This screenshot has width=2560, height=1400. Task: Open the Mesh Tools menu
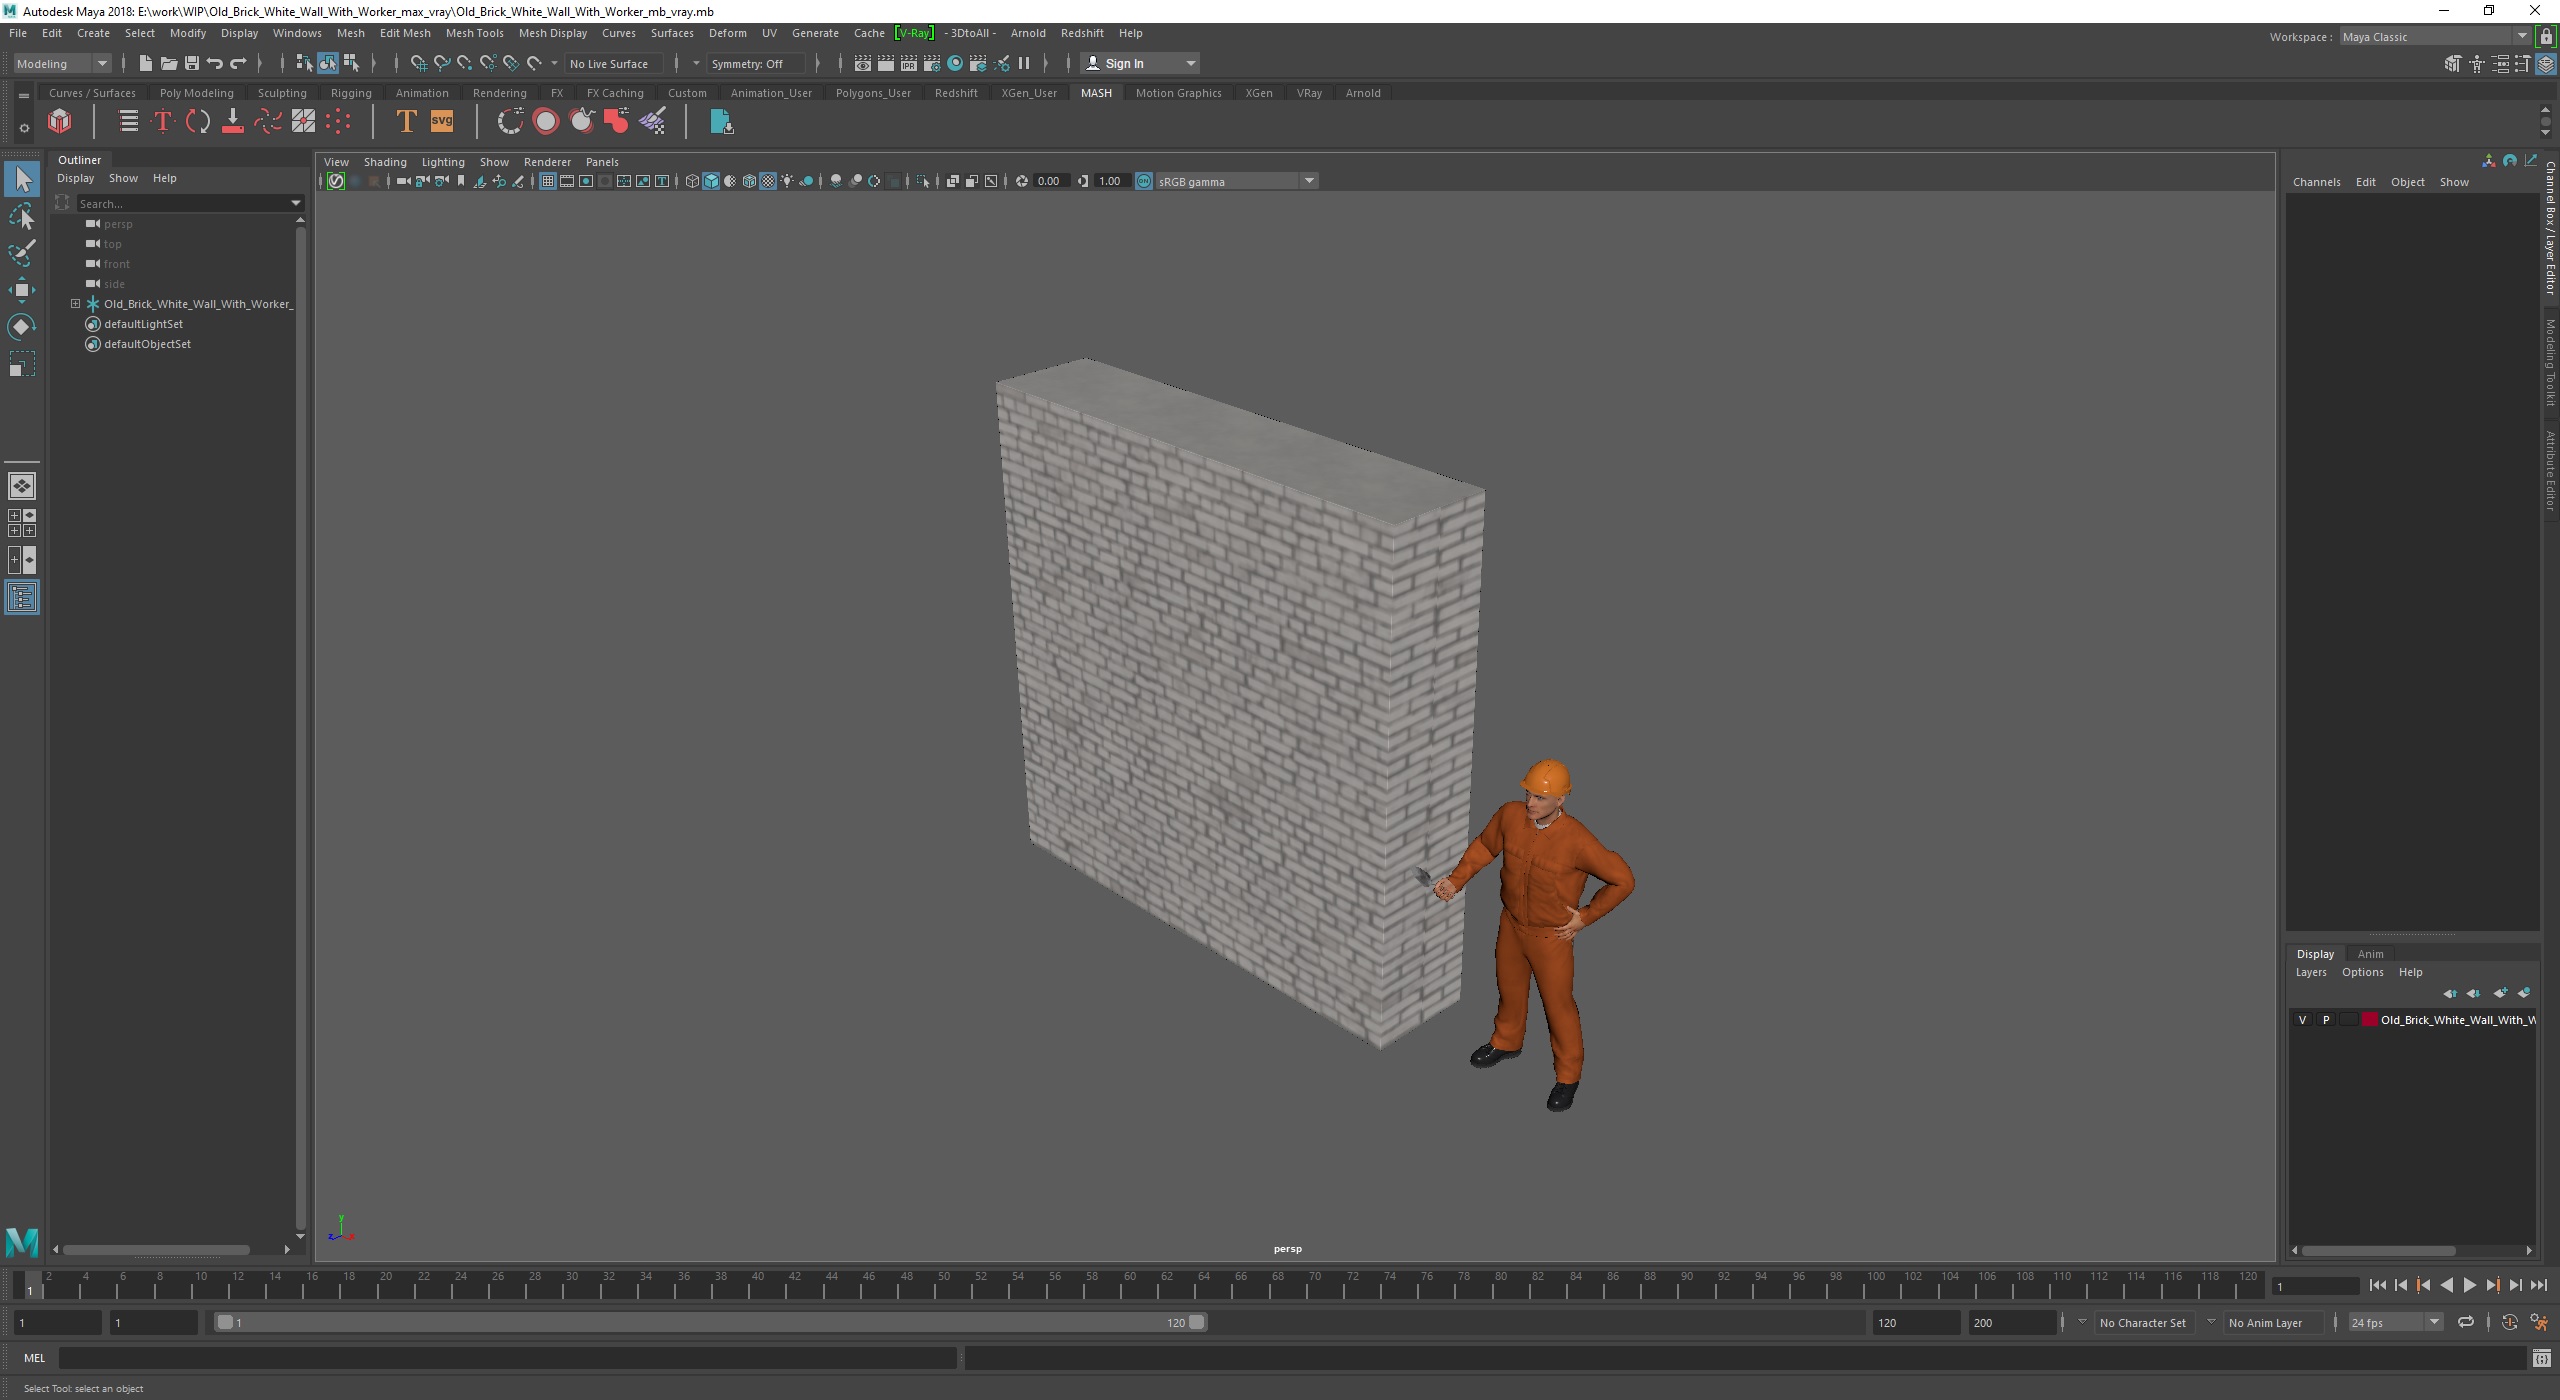click(x=474, y=33)
